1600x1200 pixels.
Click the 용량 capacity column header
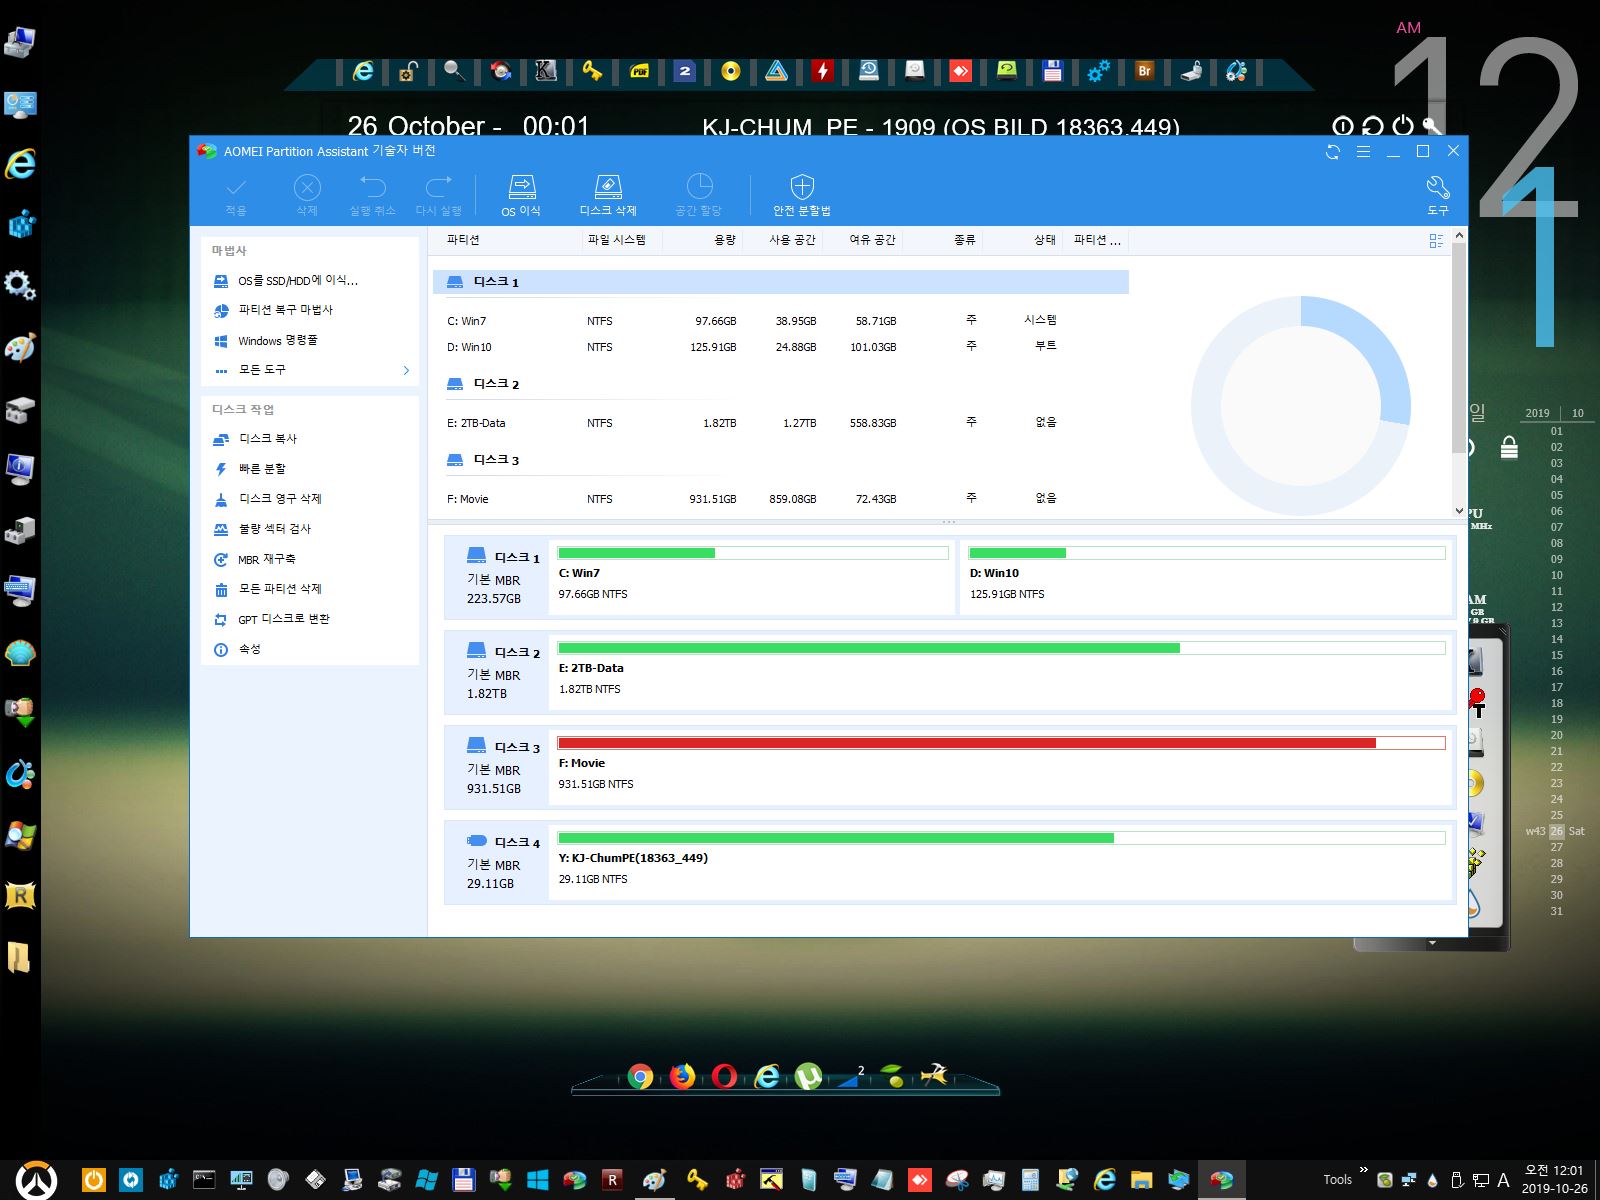click(725, 240)
